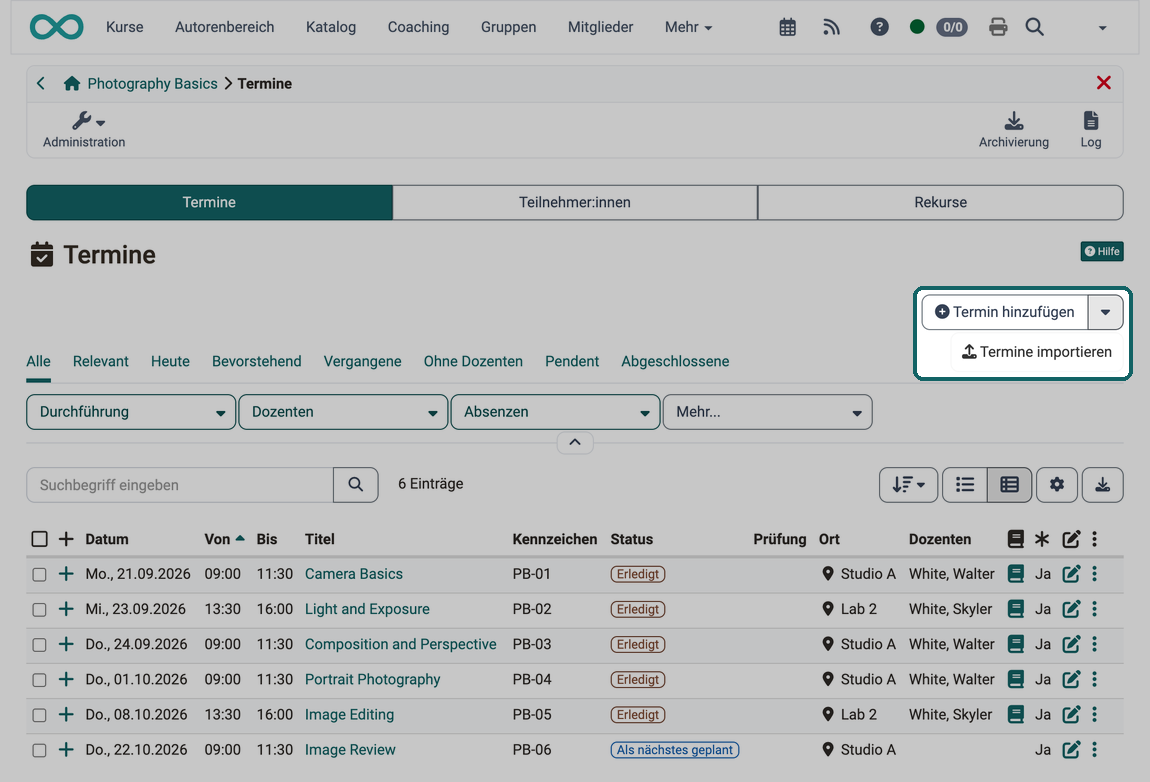
Task: Check the Light and Exposure row checkbox
Action: pos(40,610)
